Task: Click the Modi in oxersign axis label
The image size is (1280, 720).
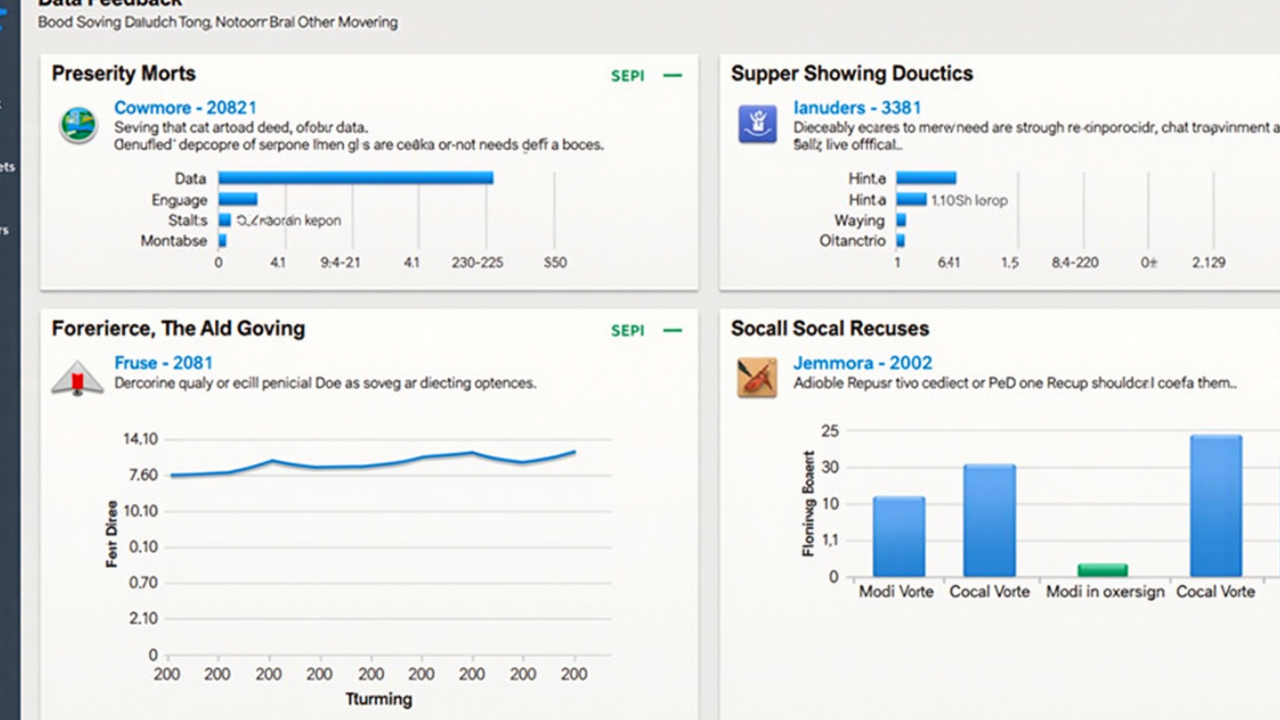Action: tap(1105, 592)
